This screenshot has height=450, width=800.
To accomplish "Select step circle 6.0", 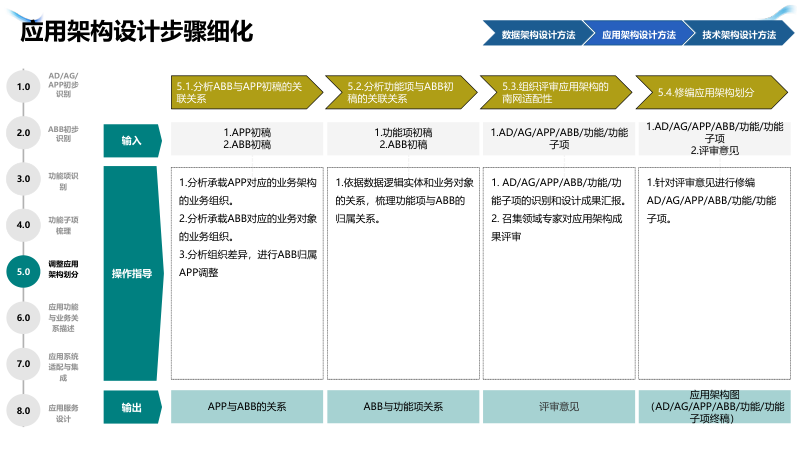I will [x=23, y=318].
